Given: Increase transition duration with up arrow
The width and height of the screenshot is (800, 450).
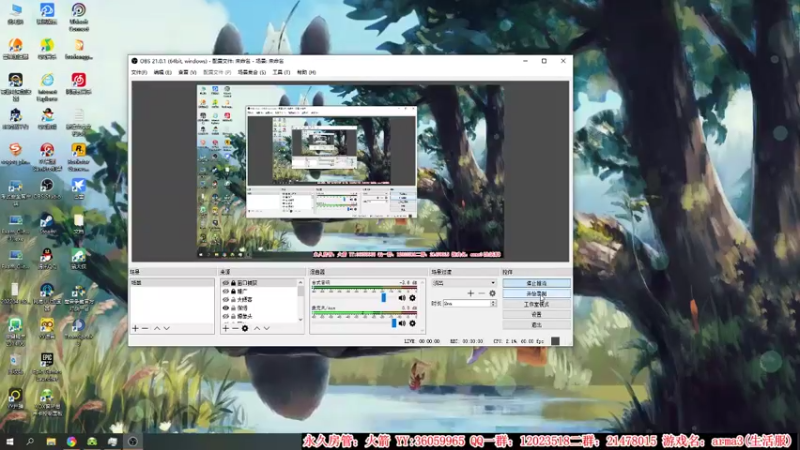Looking at the screenshot, I should (x=493, y=302).
